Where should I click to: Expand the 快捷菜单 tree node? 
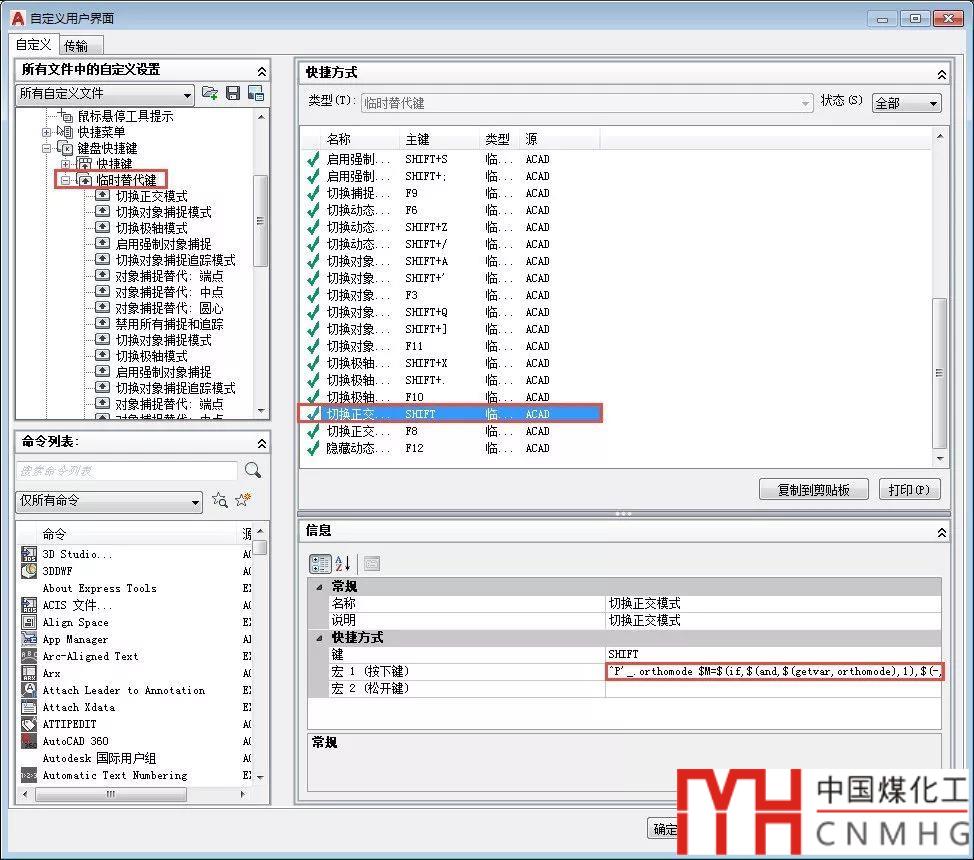tap(46, 132)
